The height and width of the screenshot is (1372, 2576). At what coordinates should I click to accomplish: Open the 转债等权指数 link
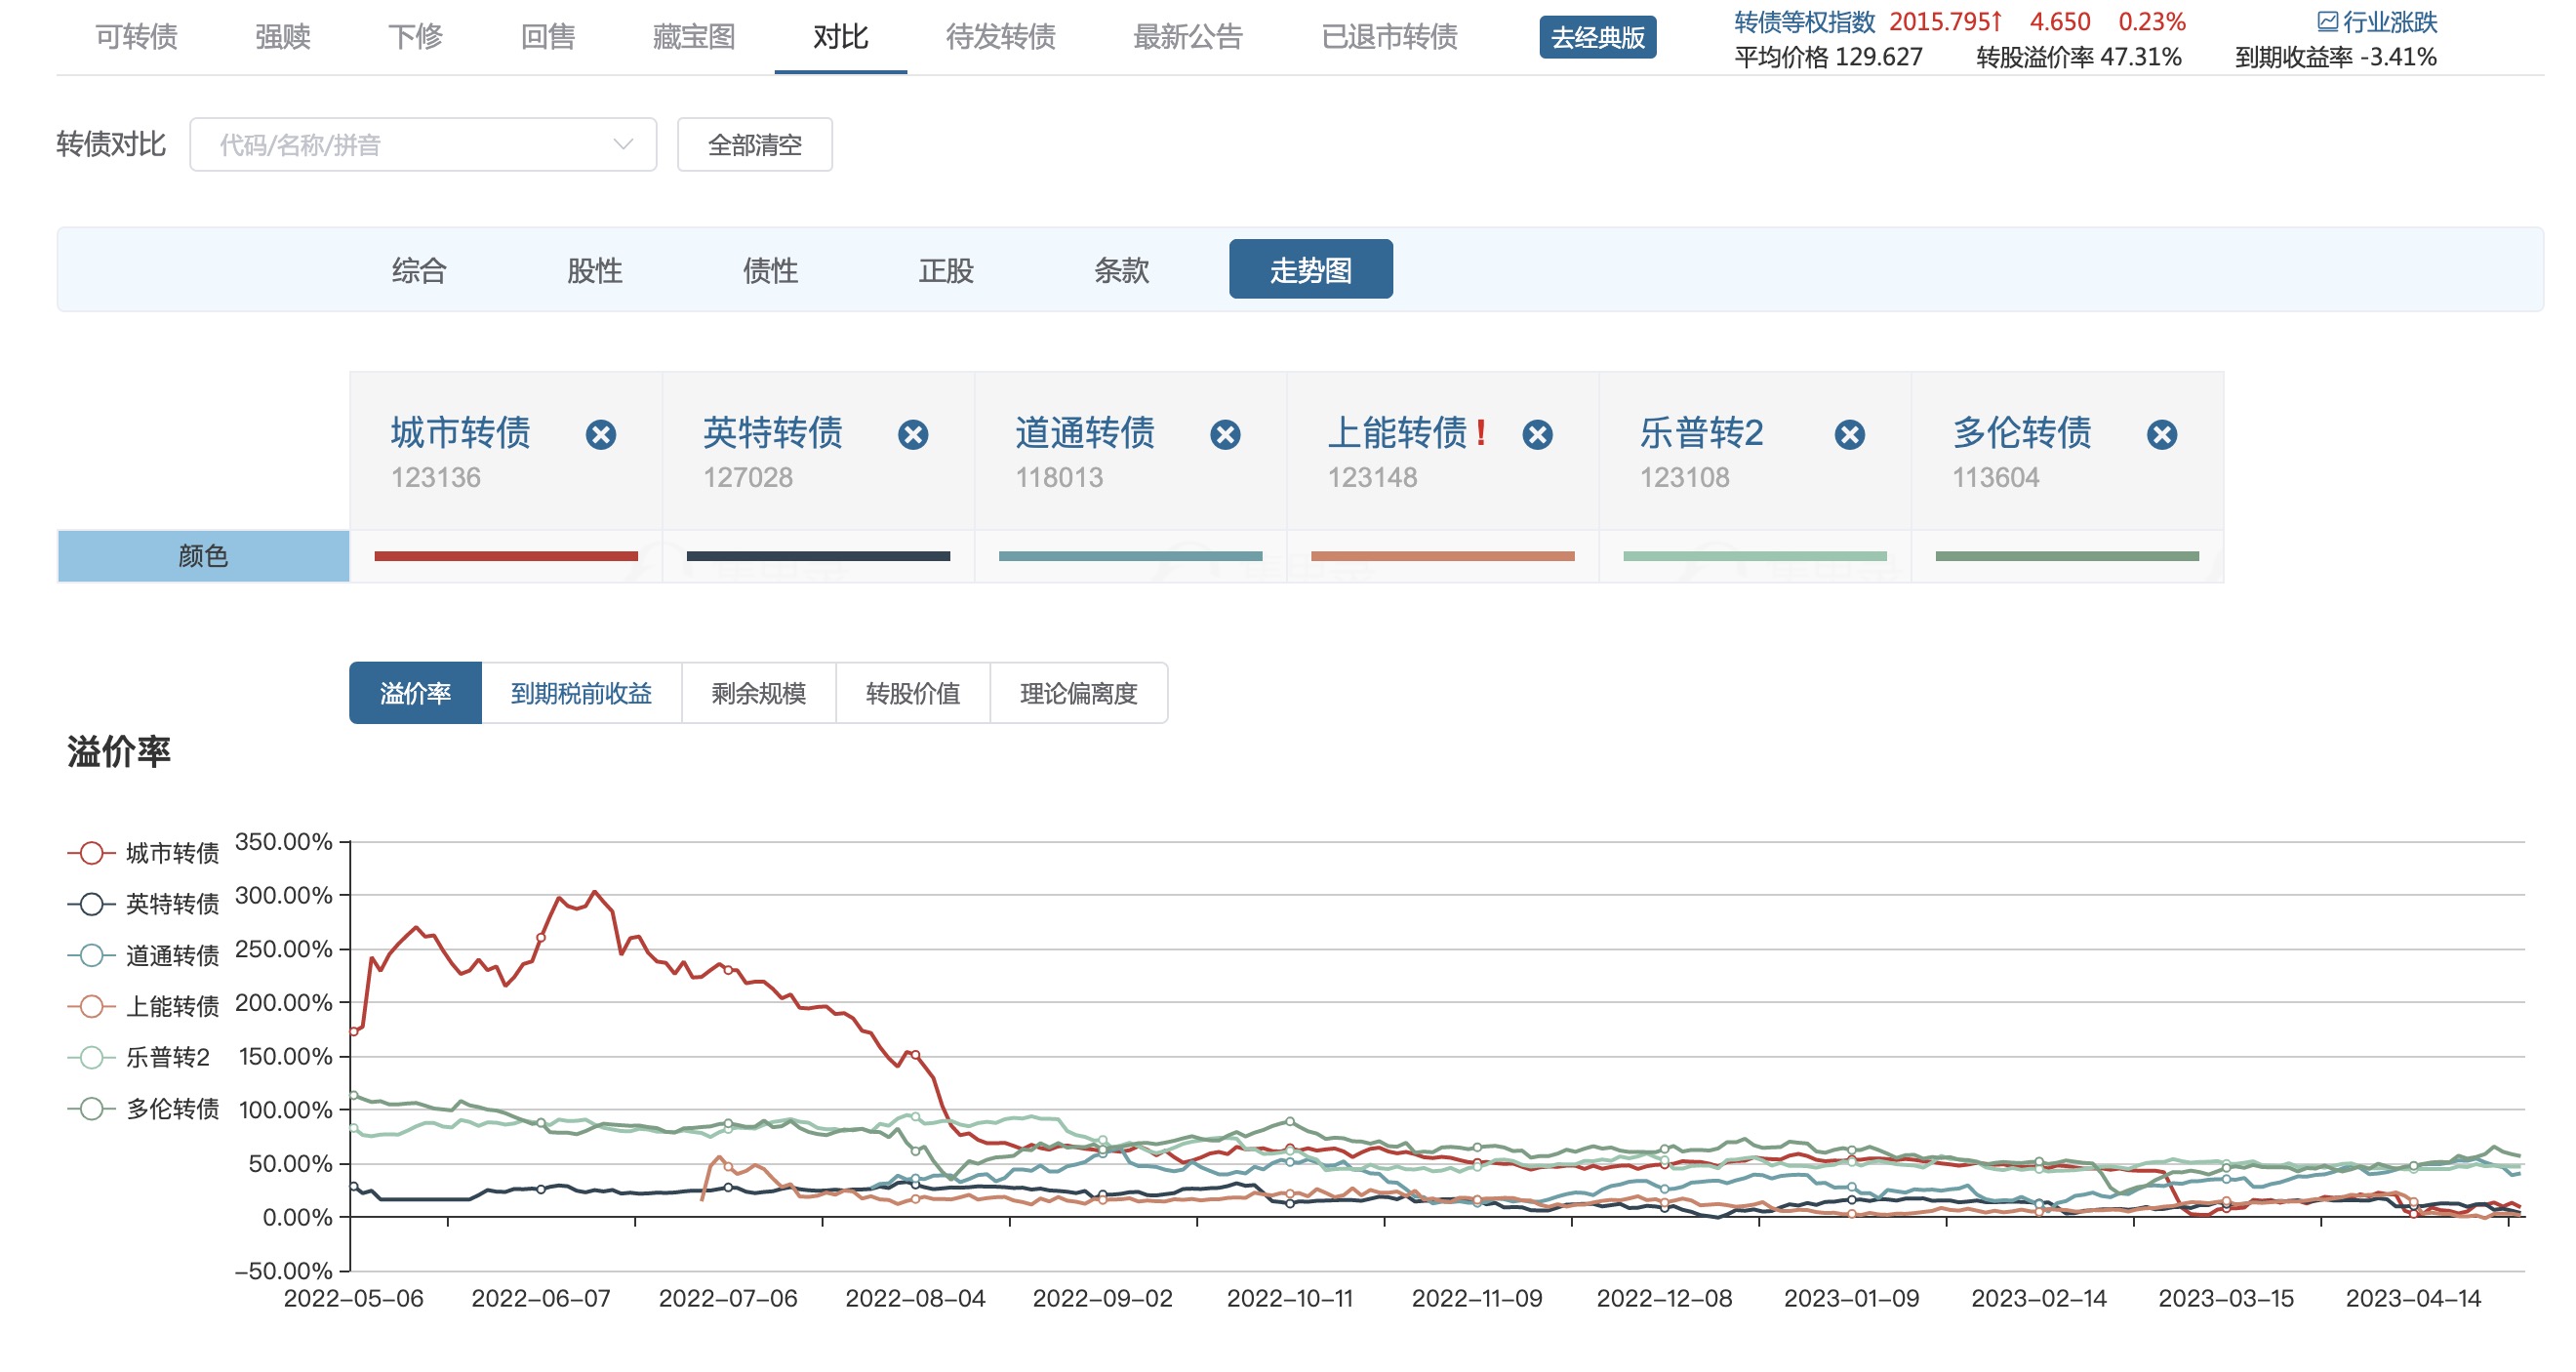coord(1803,21)
